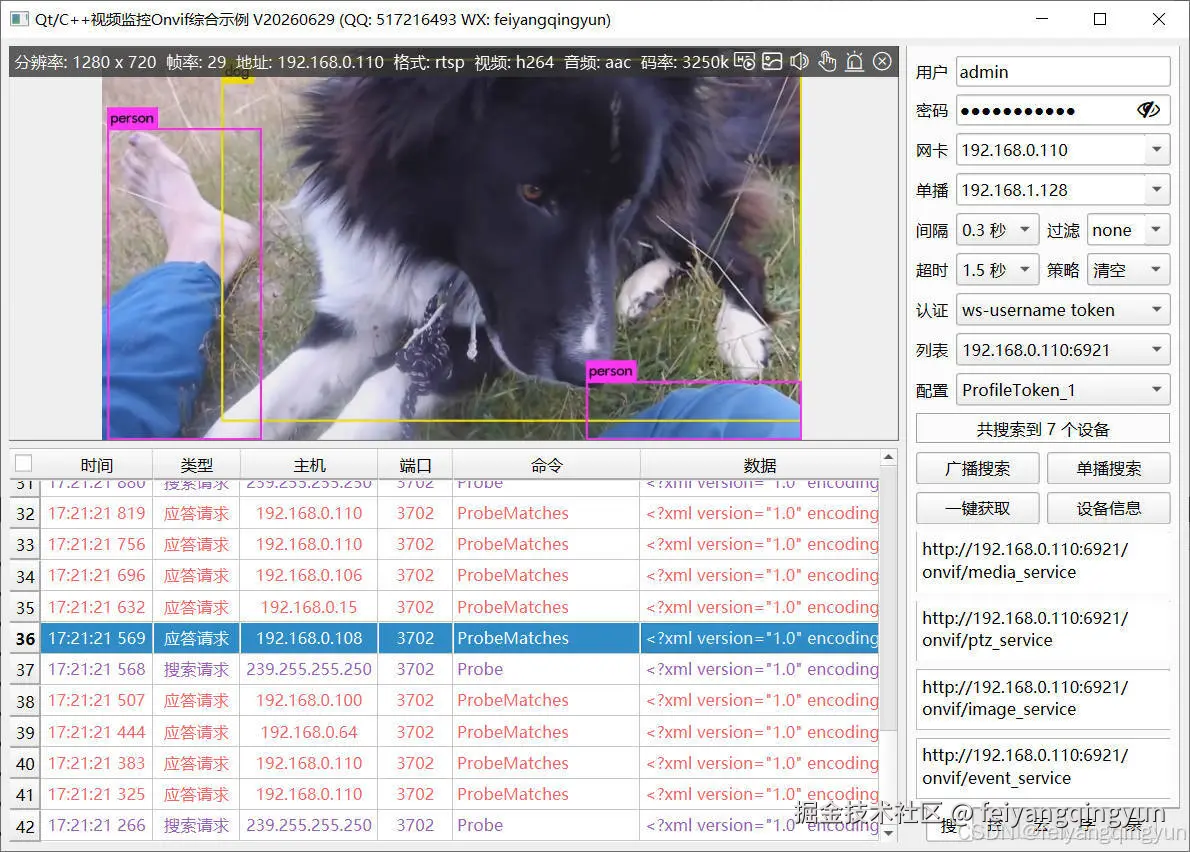Screen dimensions: 1190x852
Task: Click time cell 17:21:21 444 in row 39
Action: [96, 732]
